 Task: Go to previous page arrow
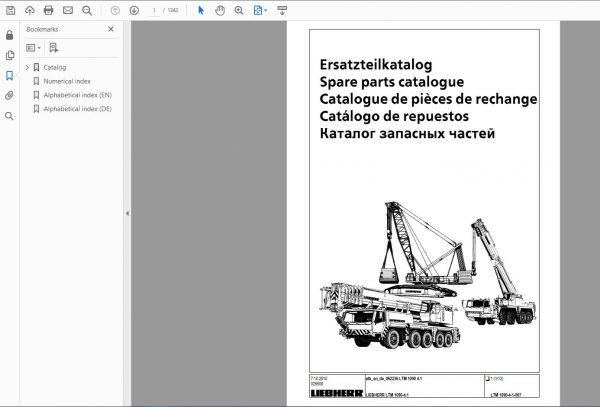tap(115, 10)
